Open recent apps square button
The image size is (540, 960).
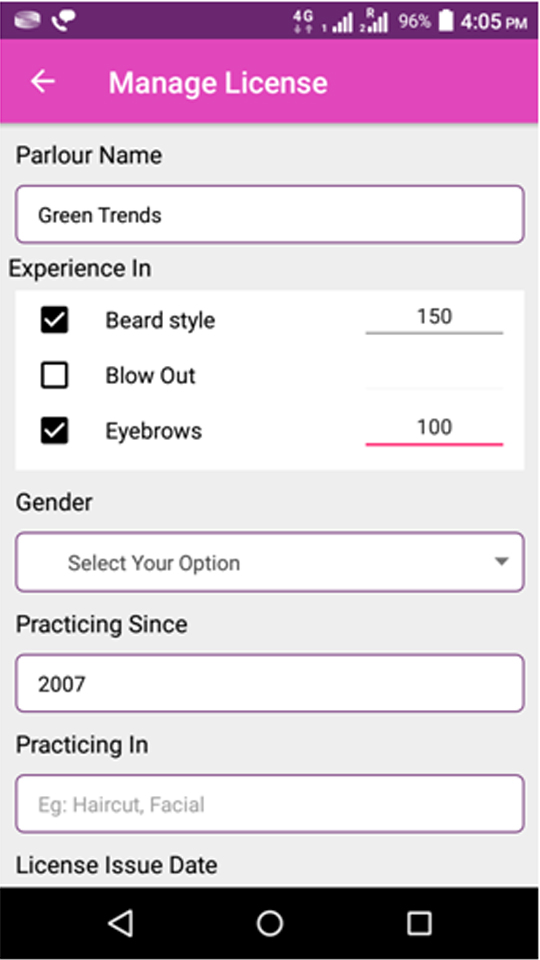[x=419, y=923]
